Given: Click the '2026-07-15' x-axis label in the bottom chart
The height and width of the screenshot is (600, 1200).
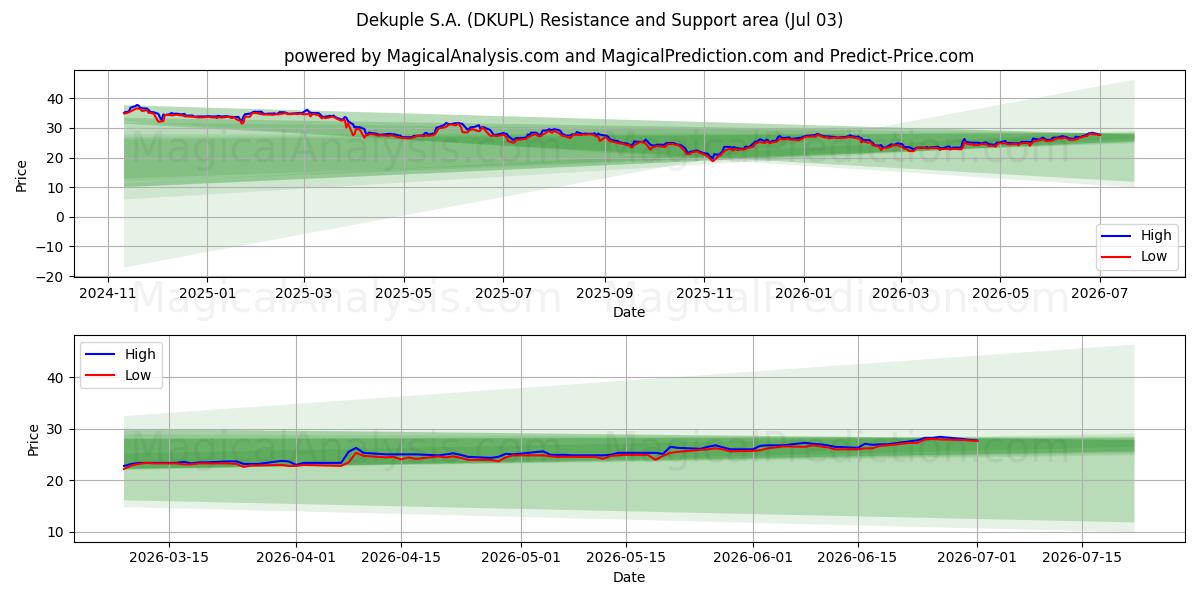Looking at the screenshot, I should [1082, 559].
